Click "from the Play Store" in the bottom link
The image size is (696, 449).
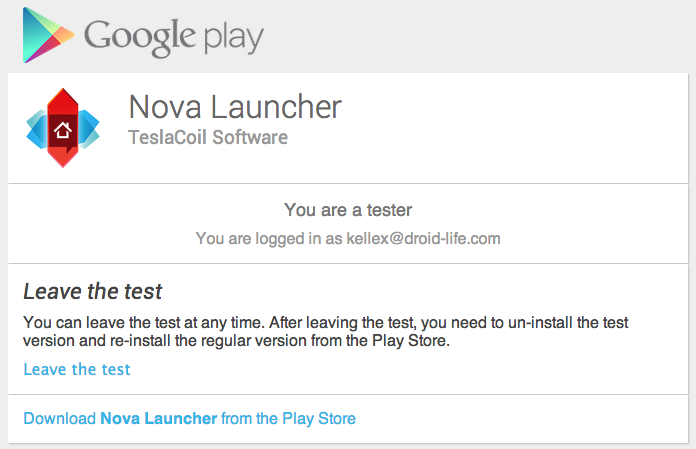click(x=288, y=418)
